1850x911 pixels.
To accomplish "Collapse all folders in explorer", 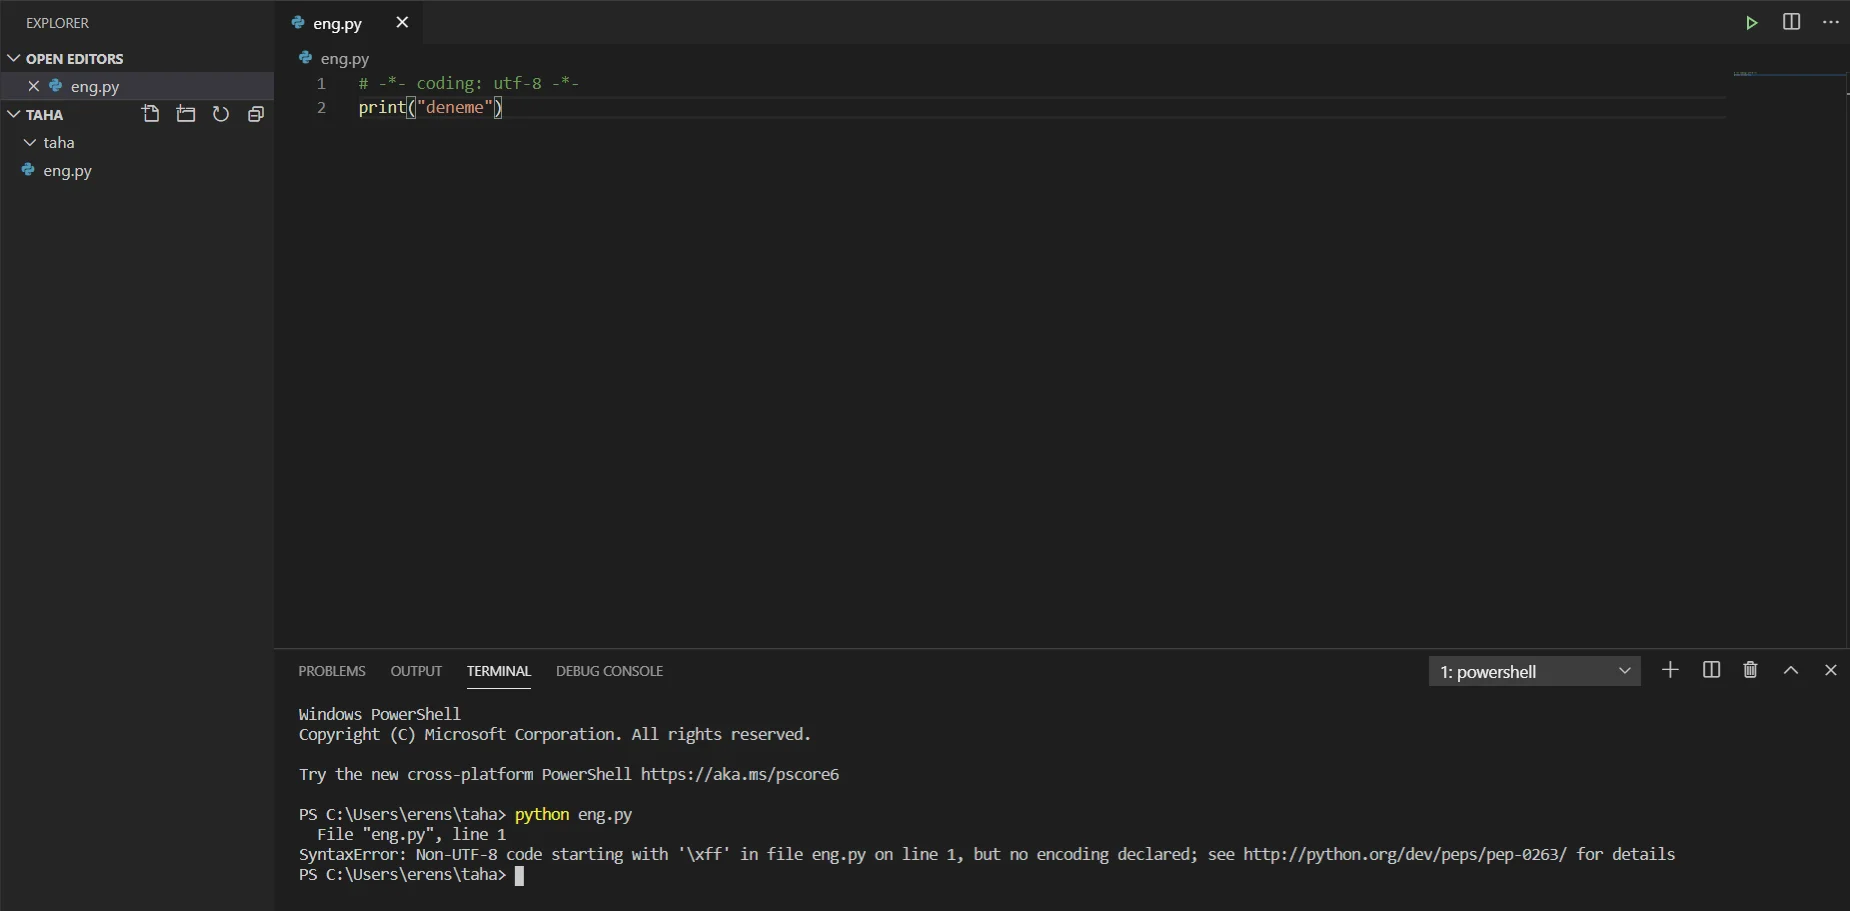I will tap(256, 114).
